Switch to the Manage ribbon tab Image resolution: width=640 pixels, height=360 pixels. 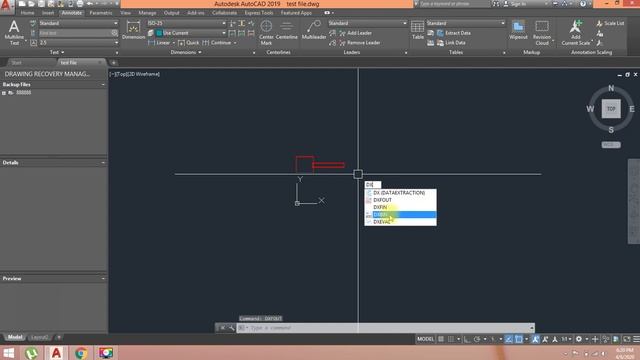(x=147, y=13)
